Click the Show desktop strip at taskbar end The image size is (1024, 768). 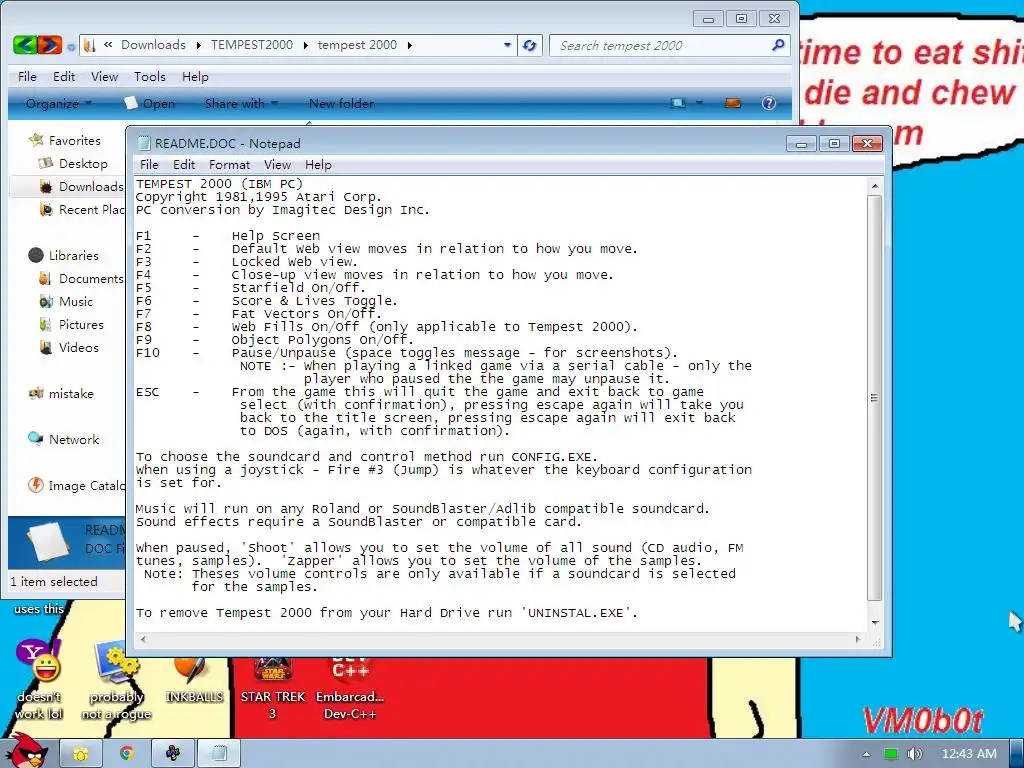tap(1017, 754)
